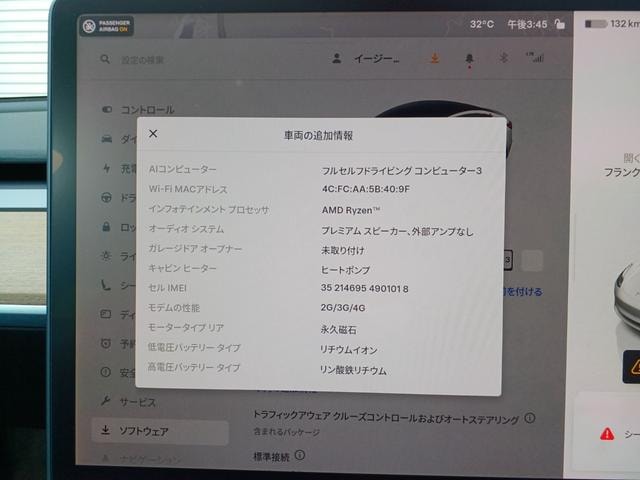
Task: Select the 永久磁石 motor type value
Action: (338, 329)
